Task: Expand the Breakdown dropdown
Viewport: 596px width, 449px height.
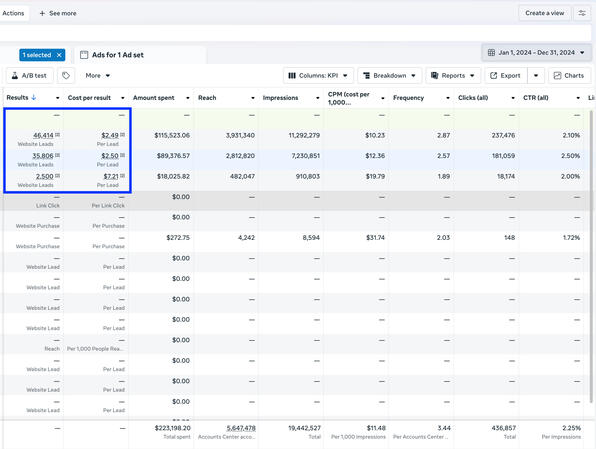Action: click(389, 76)
